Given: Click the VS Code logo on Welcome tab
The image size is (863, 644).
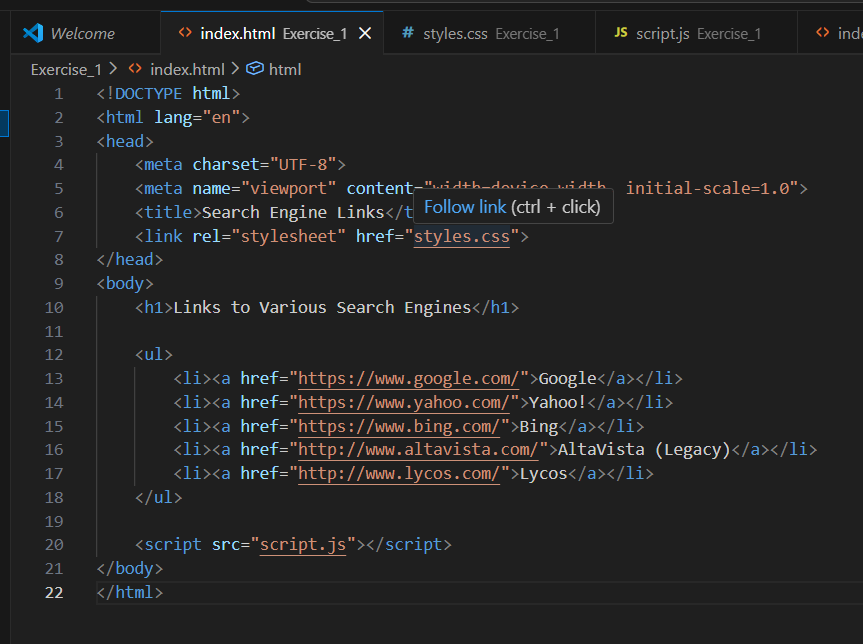Looking at the screenshot, I should click(x=33, y=33).
